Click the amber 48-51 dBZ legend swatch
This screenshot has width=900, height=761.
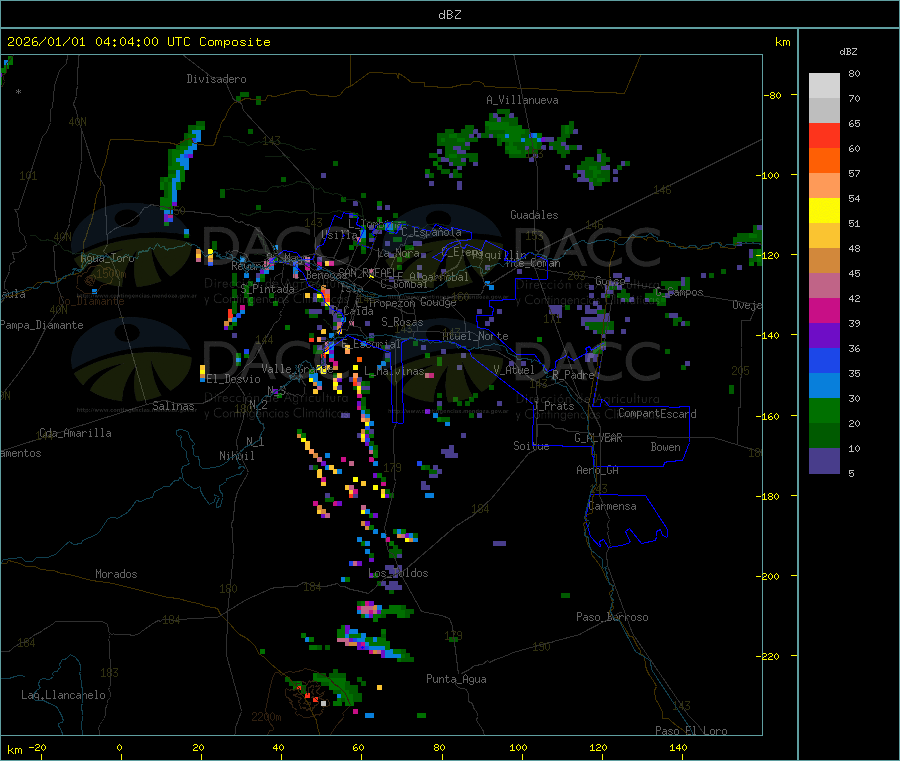(824, 235)
